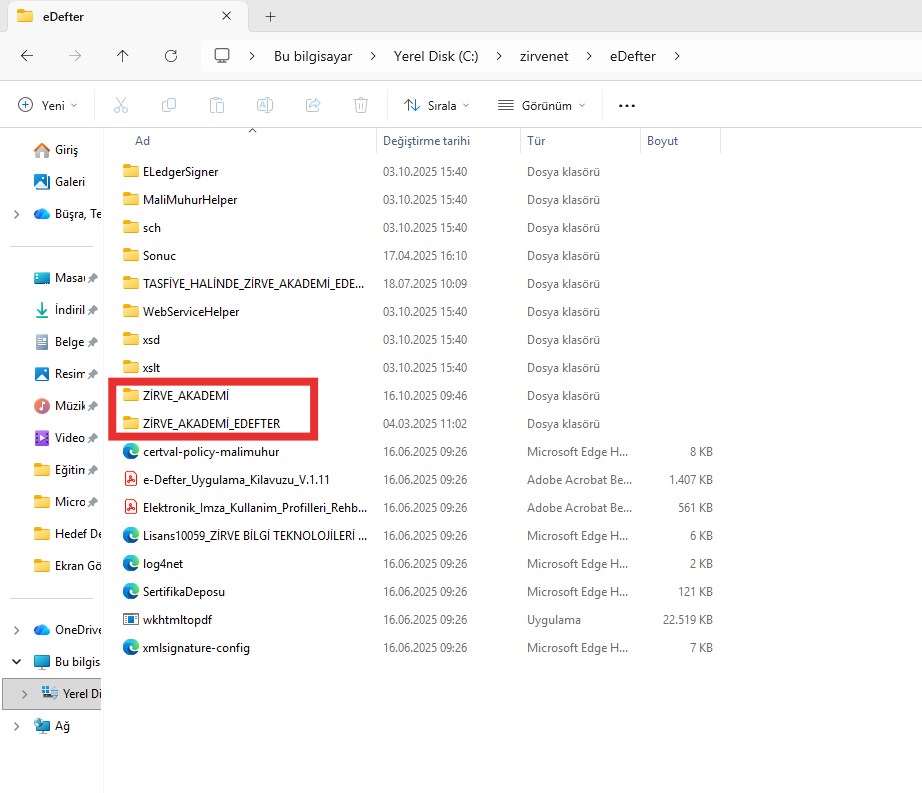The image size is (922, 793).
Task: Expand the Büşra OneDrive tree item
Action: click(16, 214)
